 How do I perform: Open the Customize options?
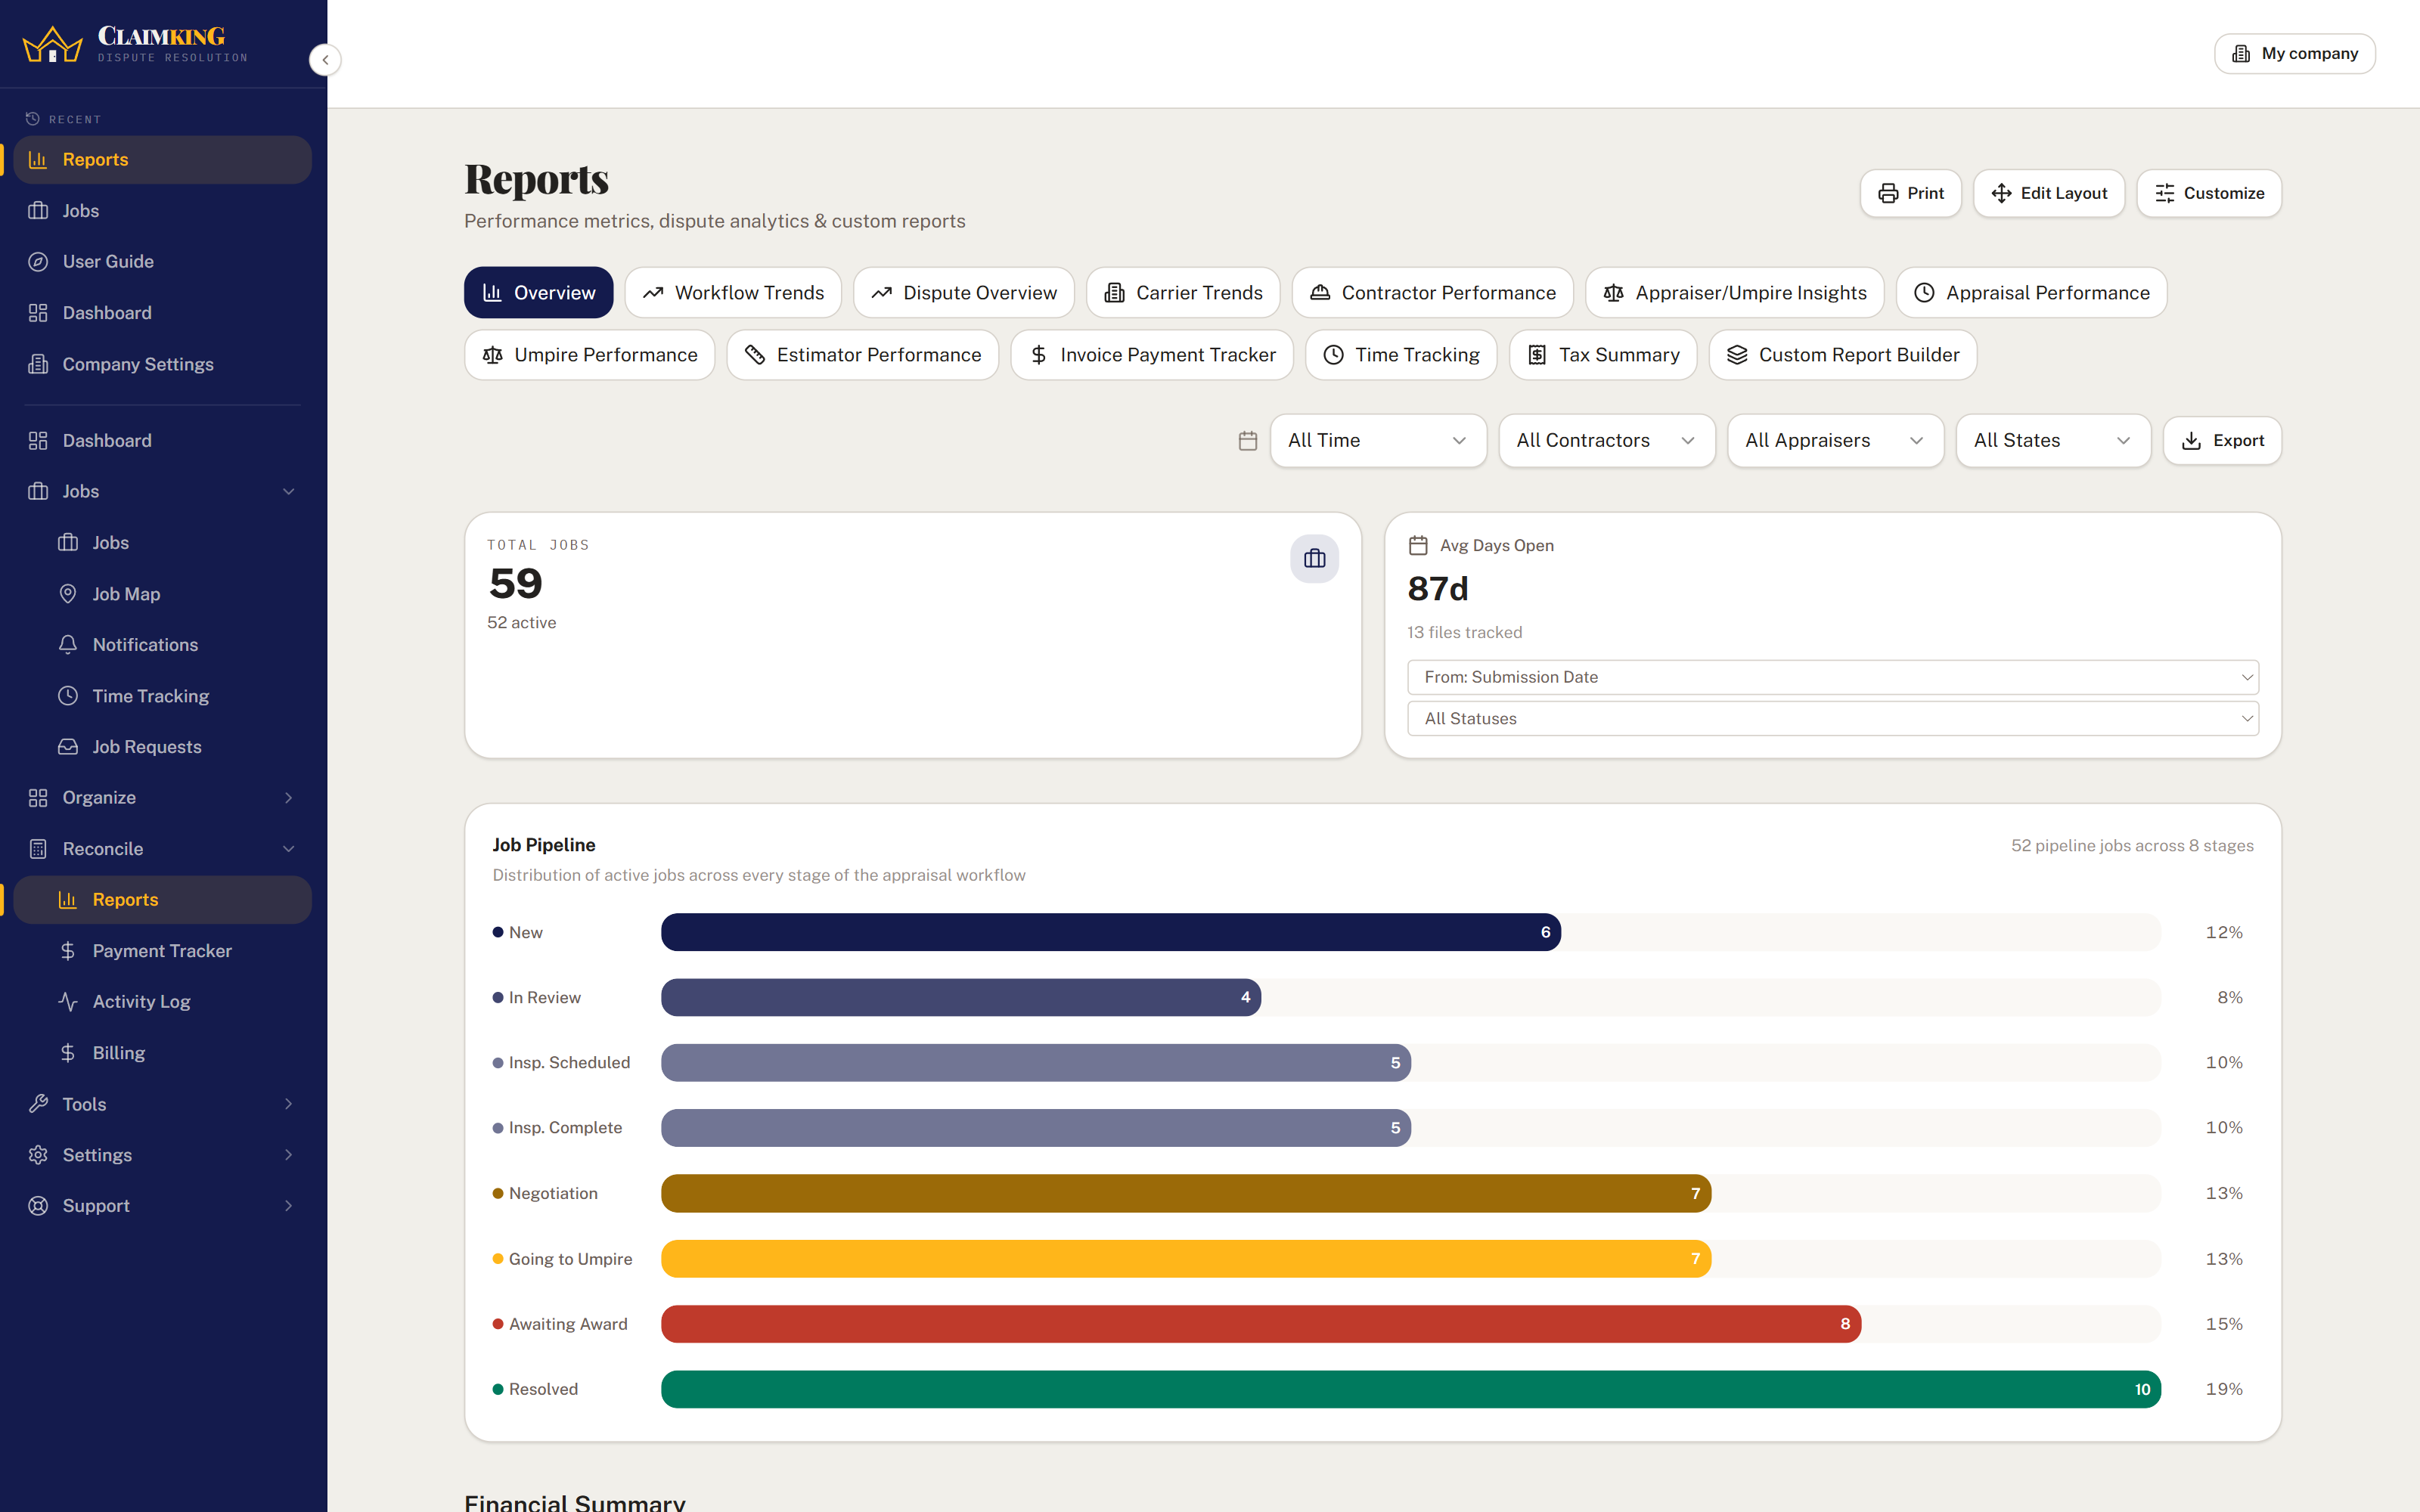[2209, 193]
